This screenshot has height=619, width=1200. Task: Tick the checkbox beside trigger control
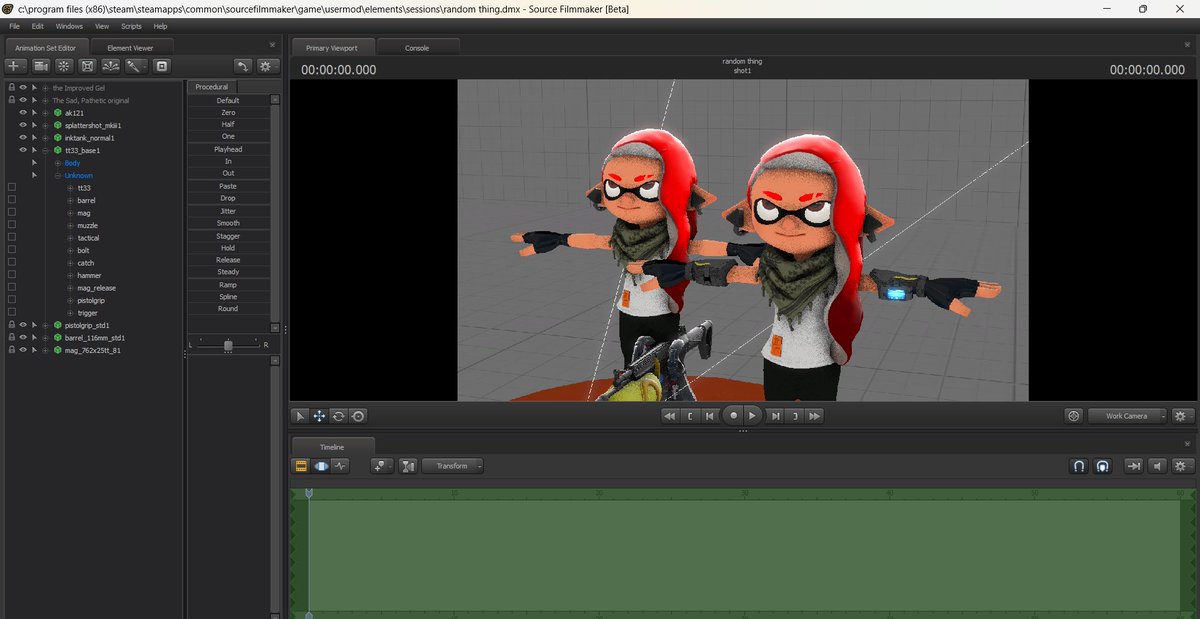tap(11, 313)
